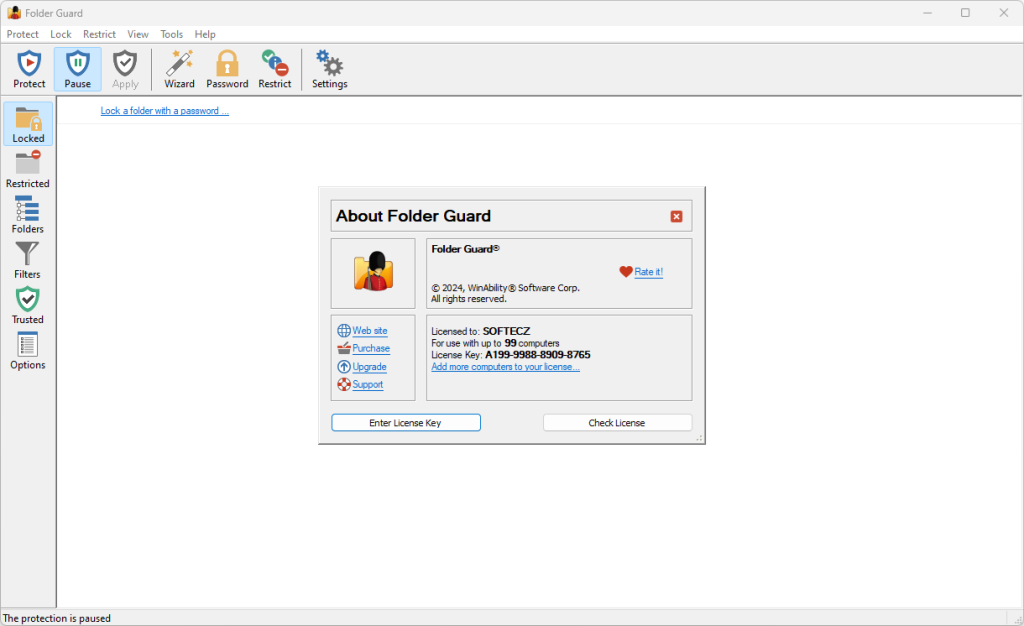The image size is (1024, 626).
Task: Close the About Folder Guard dialog
Action: [x=676, y=215]
